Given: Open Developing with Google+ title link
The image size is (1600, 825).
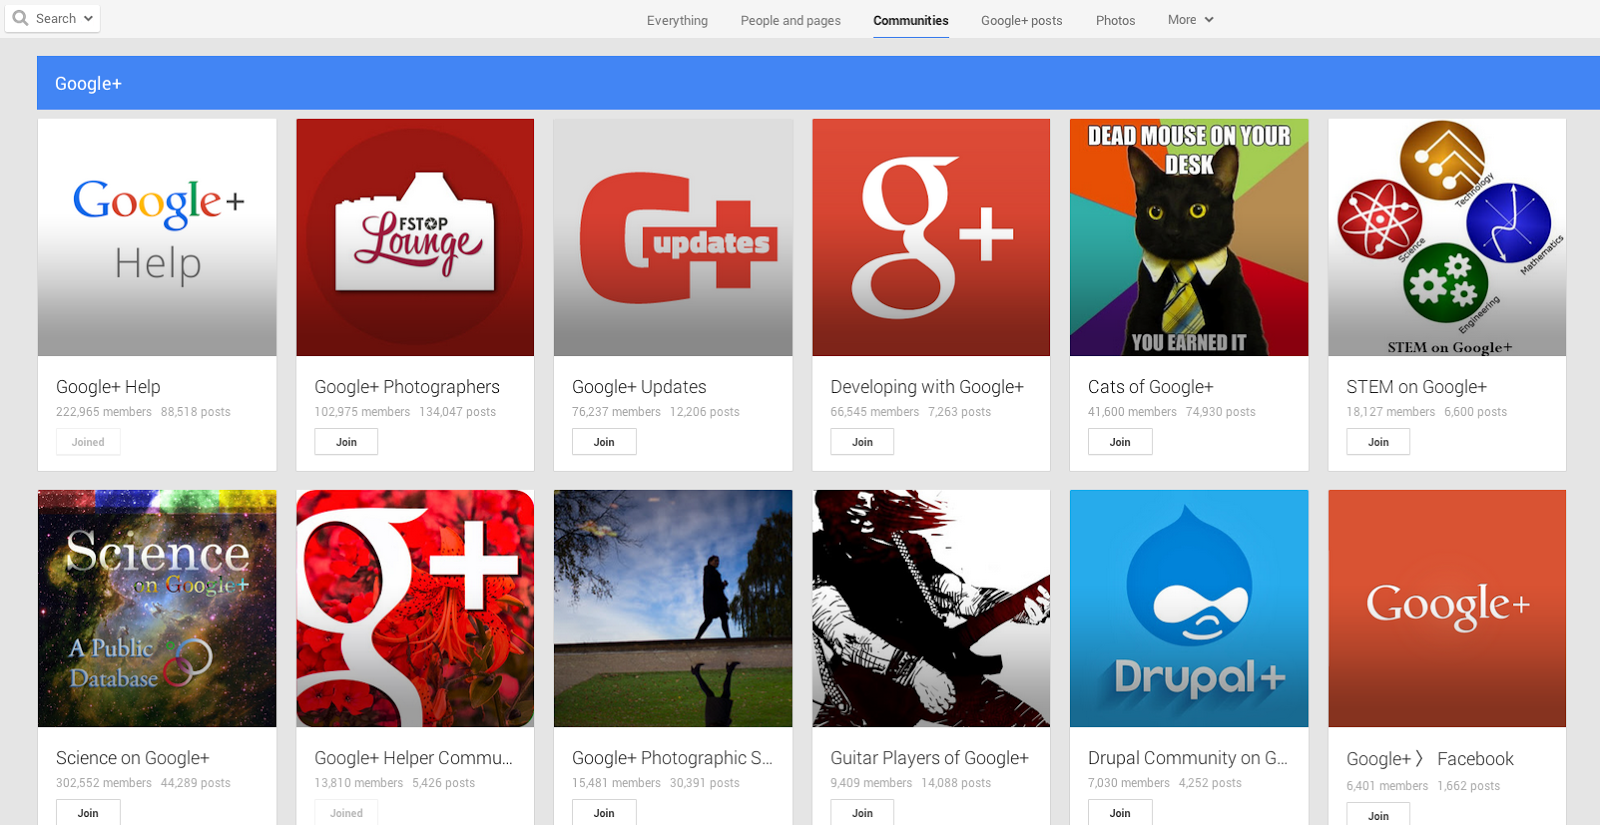Looking at the screenshot, I should pos(927,387).
